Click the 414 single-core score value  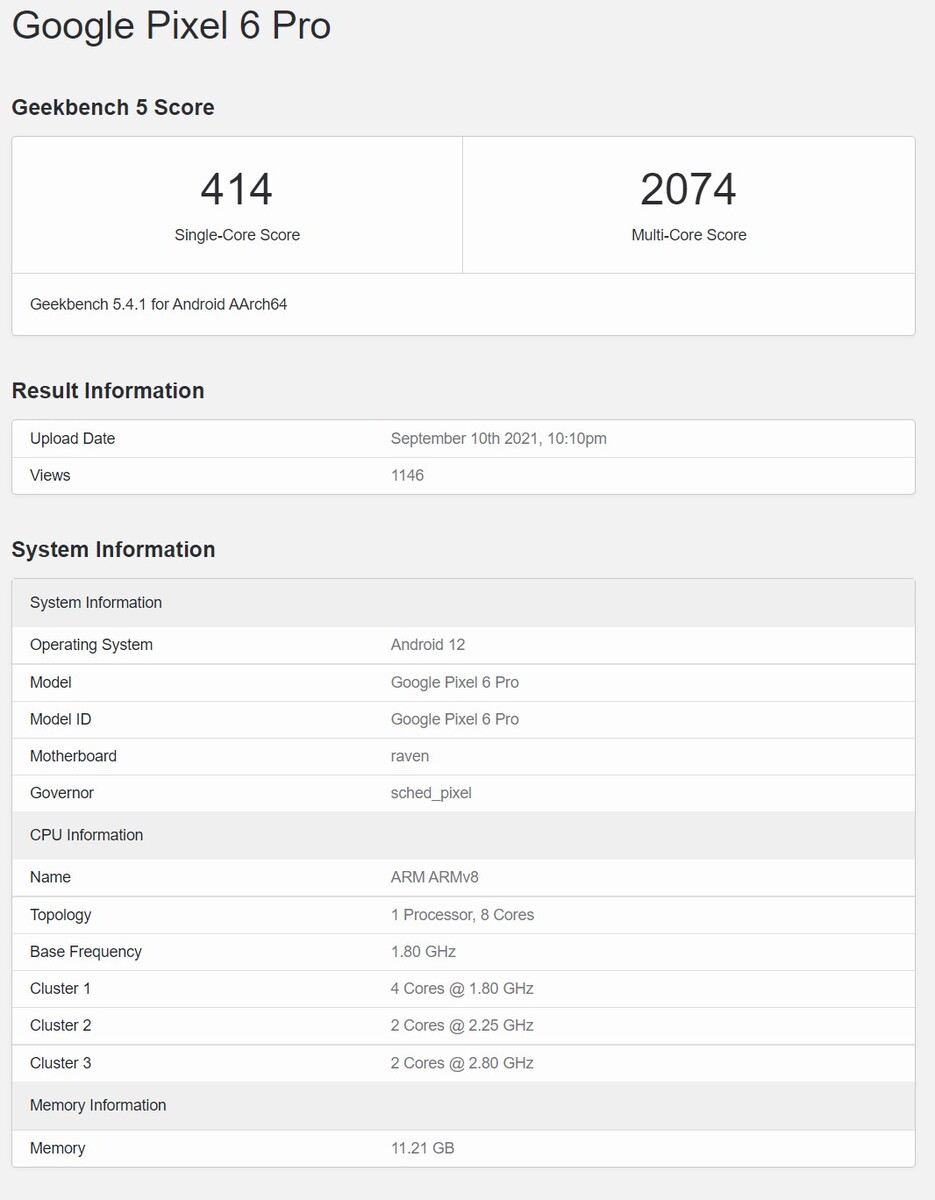(236, 189)
